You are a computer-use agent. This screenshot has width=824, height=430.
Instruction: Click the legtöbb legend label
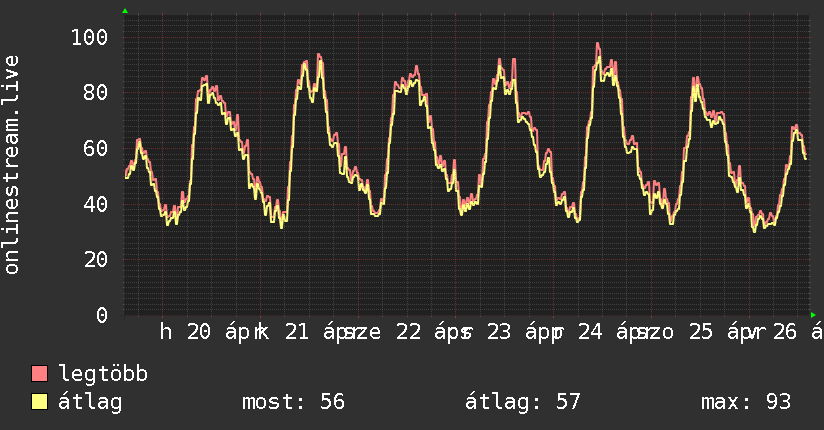coord(103,374)
